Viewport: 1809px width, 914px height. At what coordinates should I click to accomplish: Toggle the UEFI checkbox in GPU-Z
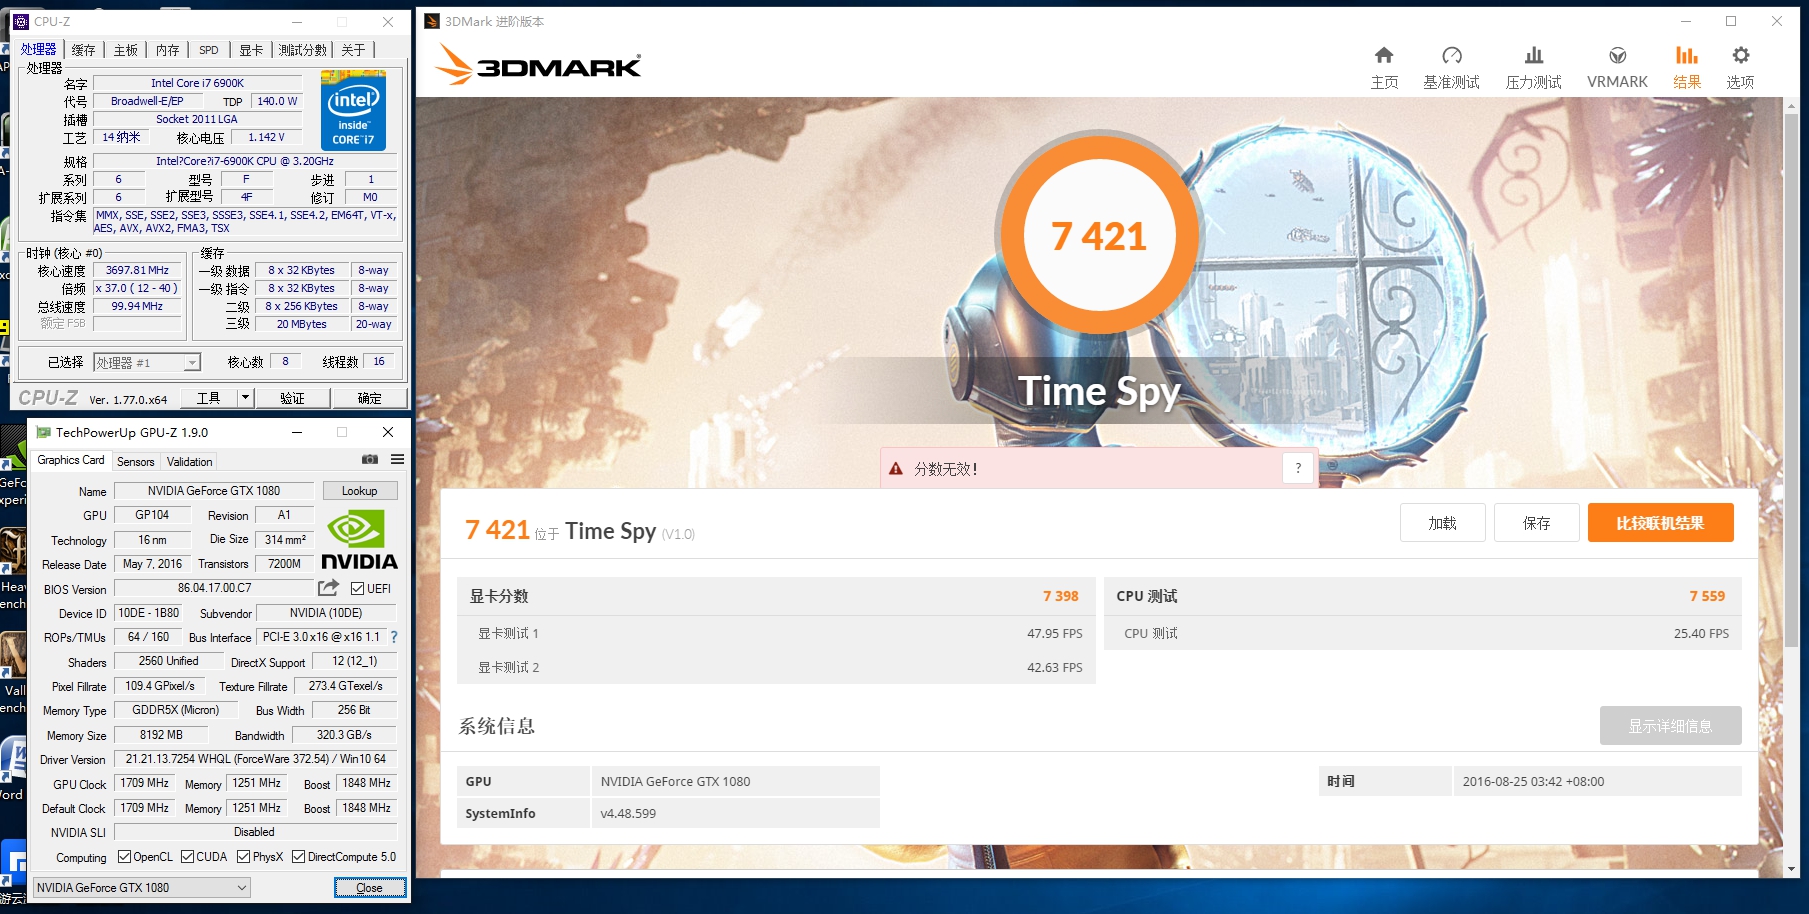pos(356,588)
